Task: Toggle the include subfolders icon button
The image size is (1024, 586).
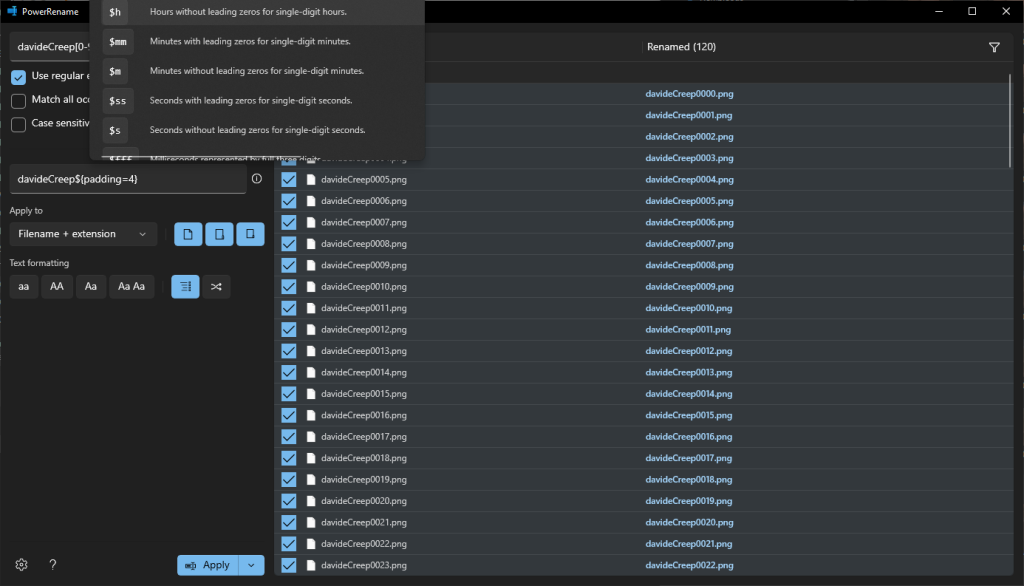Action: (250, 234)
